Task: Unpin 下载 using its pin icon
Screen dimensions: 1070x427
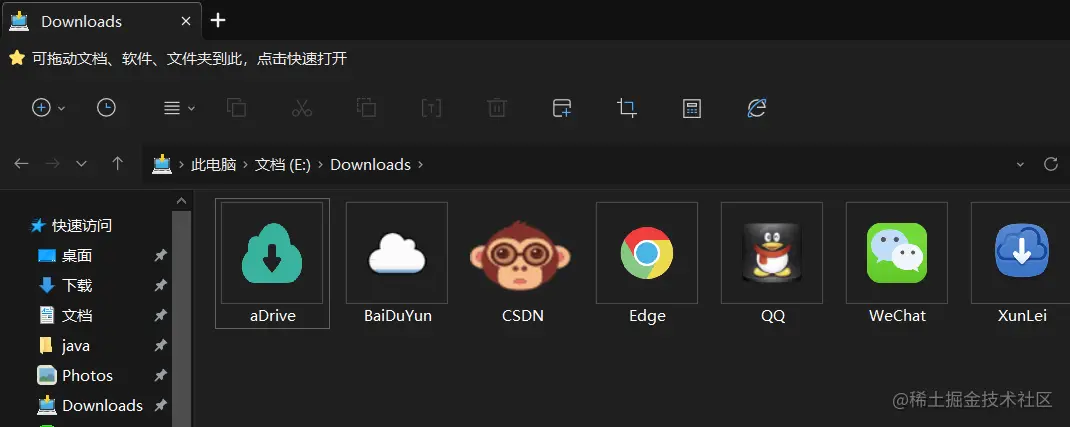Action: point(160,285)
